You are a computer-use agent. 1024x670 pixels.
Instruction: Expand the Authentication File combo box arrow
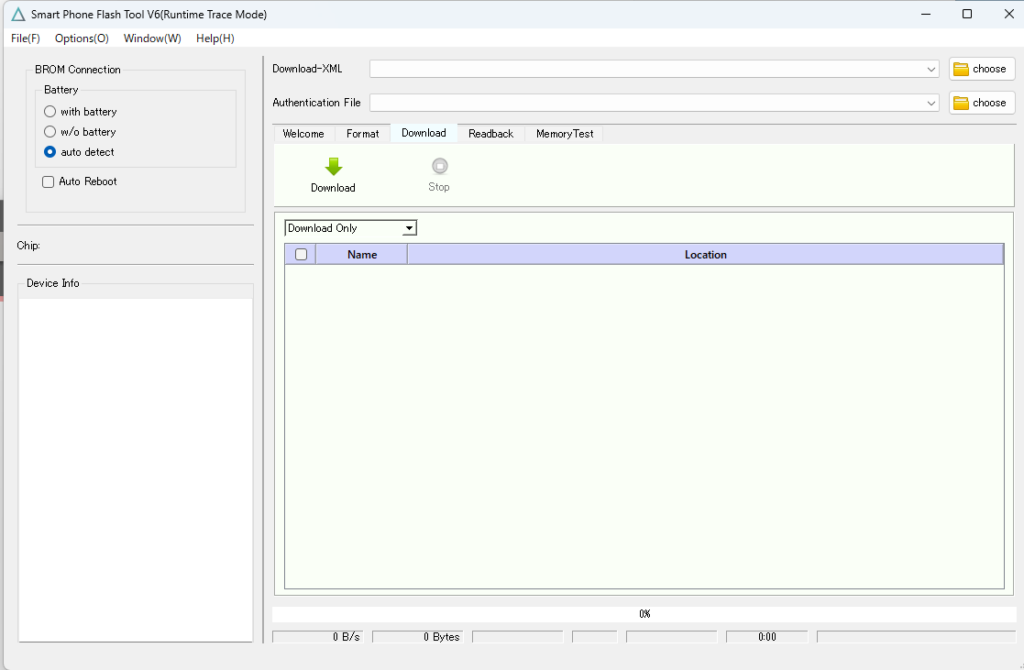[931, 103]
